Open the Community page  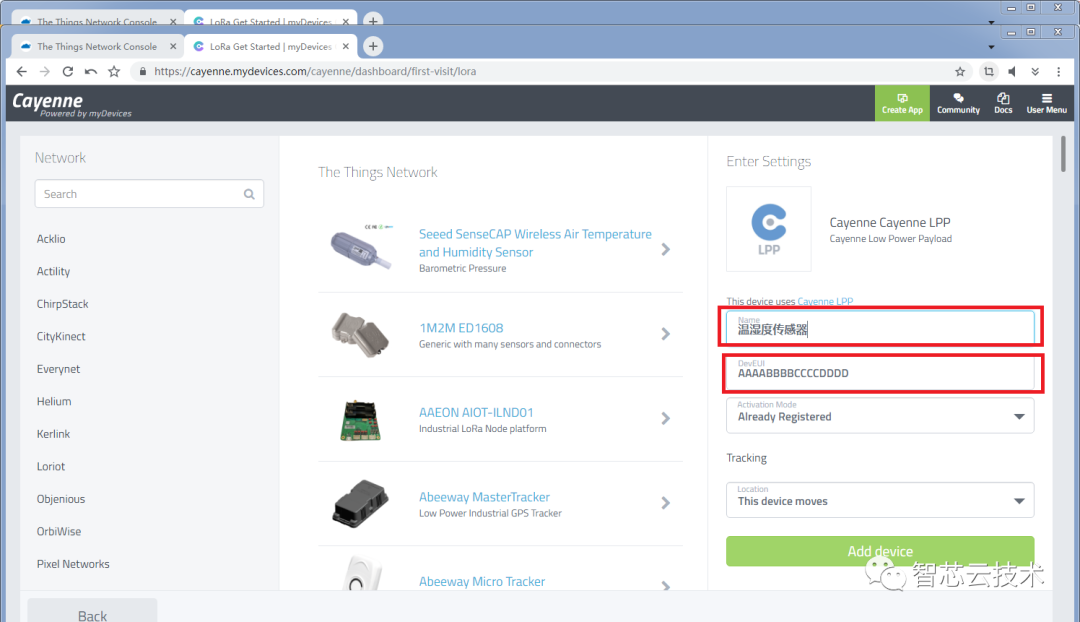point(958,103)
